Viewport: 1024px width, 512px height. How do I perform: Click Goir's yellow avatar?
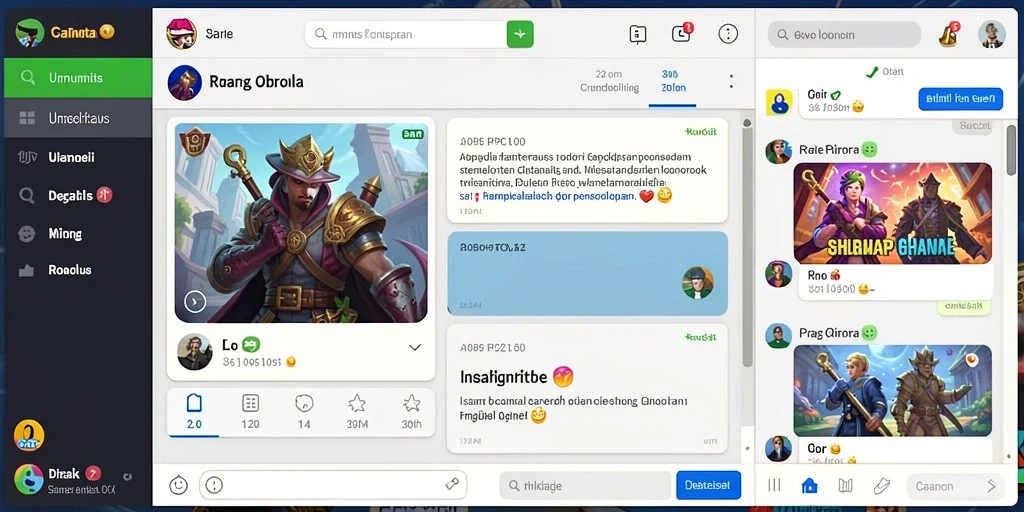point(779,103)
